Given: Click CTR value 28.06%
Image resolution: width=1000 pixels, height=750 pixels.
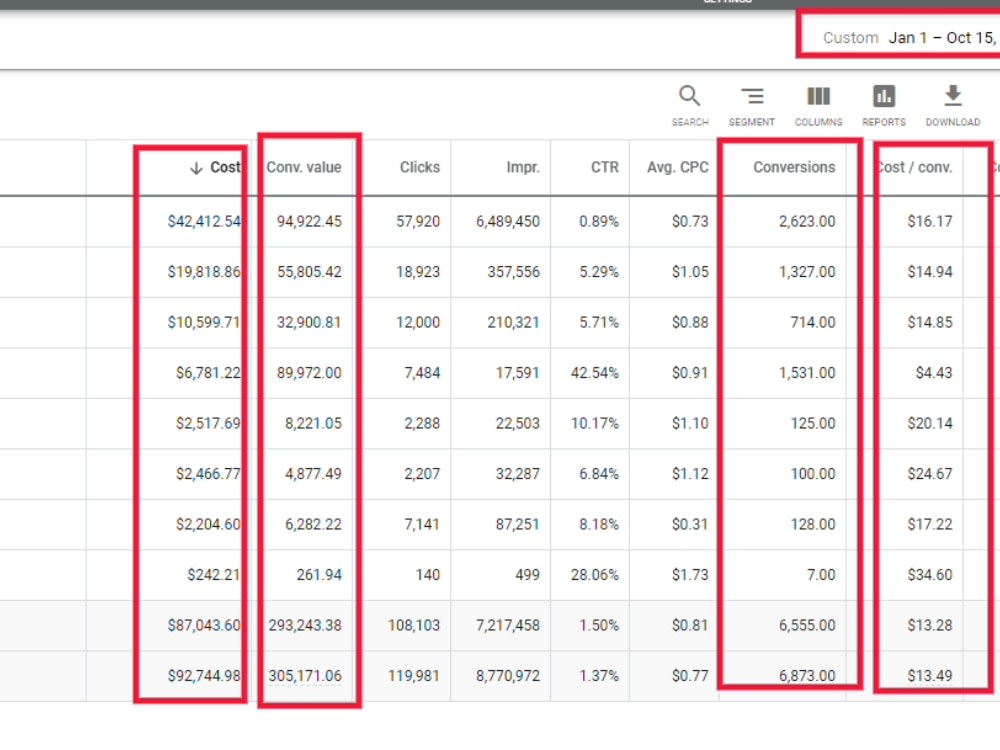Looking at the screenshot, I should [x=594, y=575].
